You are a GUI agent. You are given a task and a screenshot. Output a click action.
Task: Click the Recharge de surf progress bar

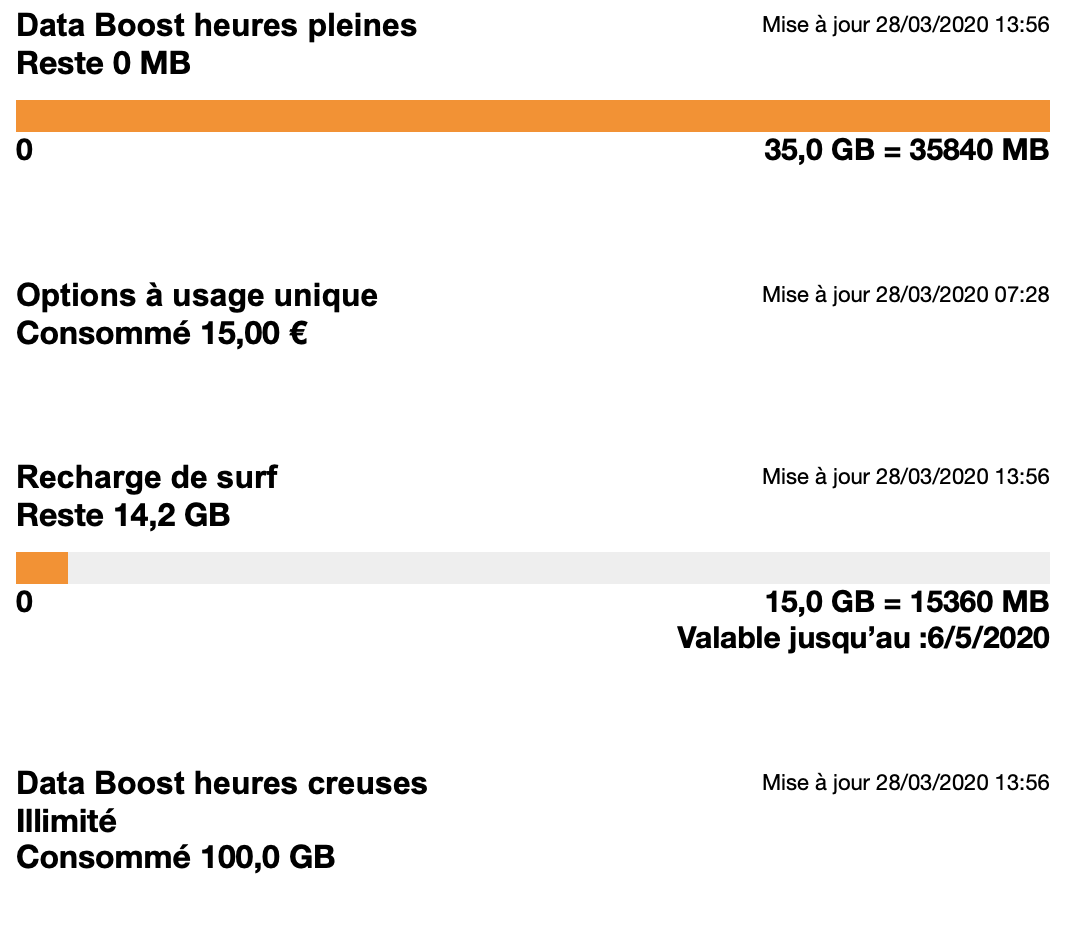click(x=533, y=568)
